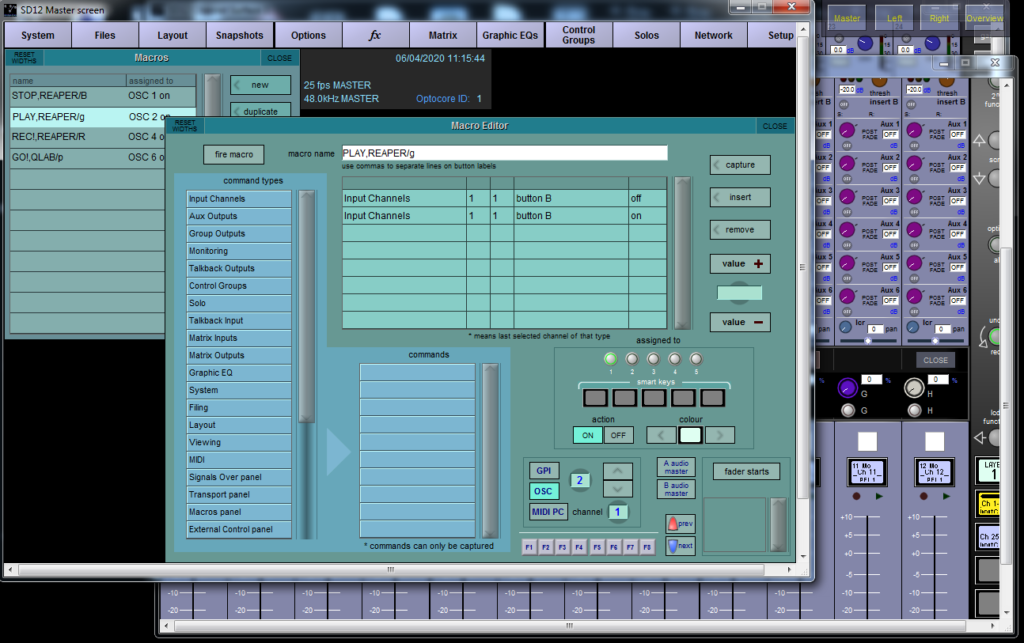Click the fifth smart key square
Viewport: 1024px width, 643px height.
[712, 398]
